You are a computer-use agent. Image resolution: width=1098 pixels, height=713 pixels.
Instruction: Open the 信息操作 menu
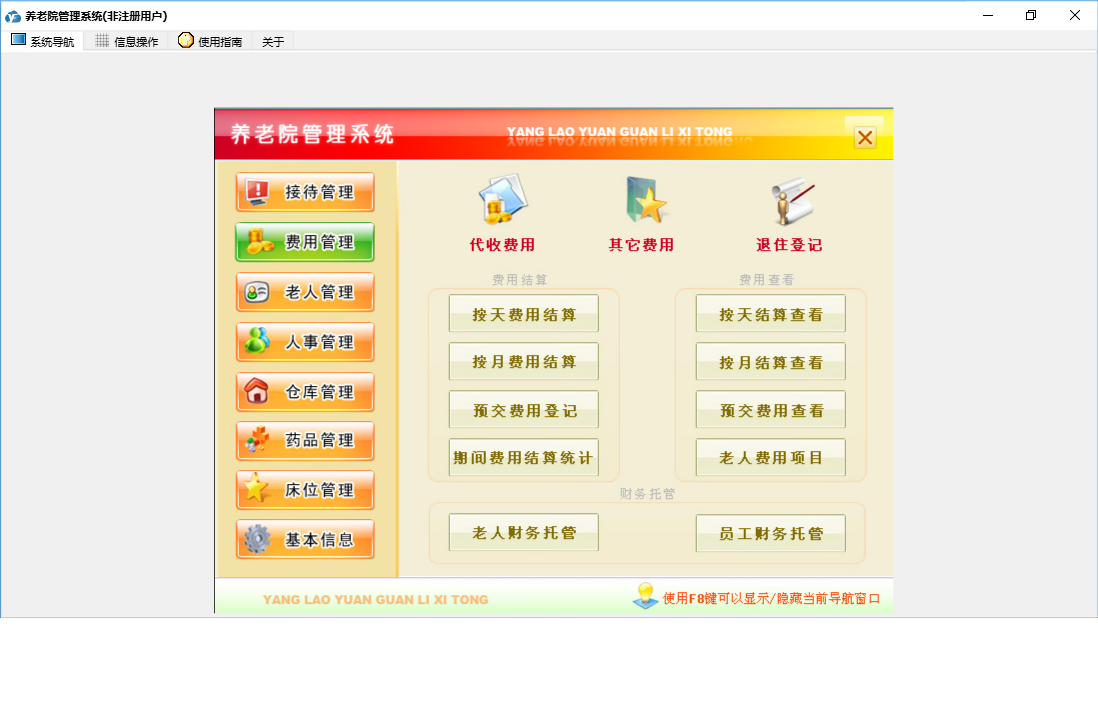point(127,41)
